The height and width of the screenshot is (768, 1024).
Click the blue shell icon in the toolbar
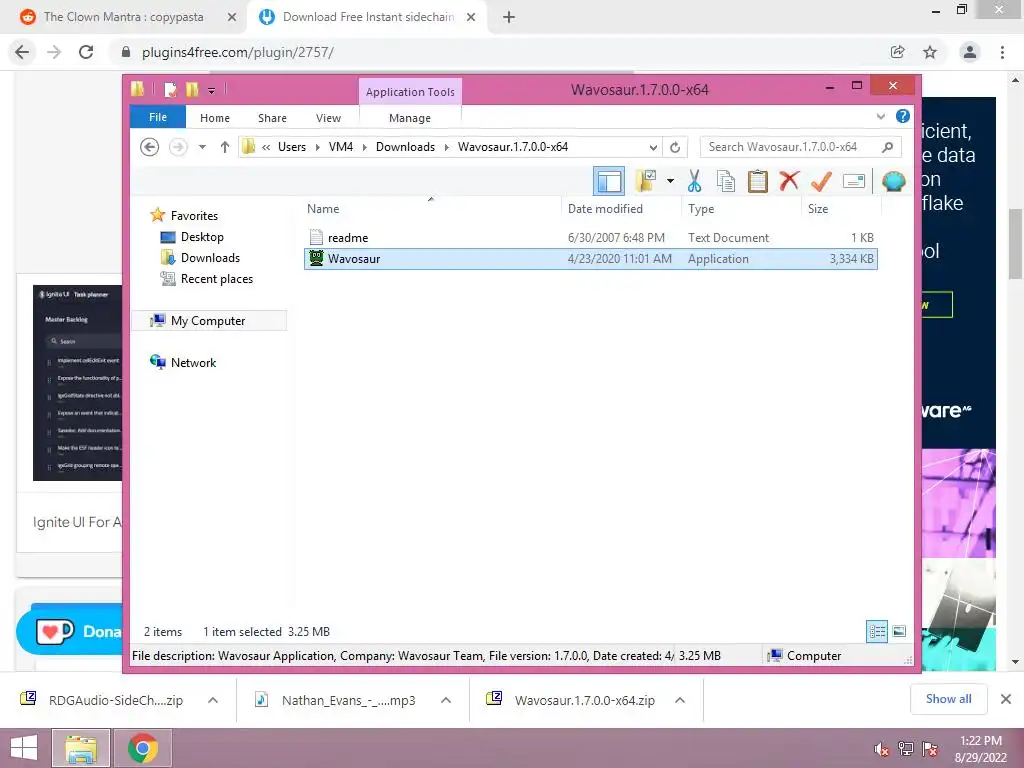click(893, 181)
